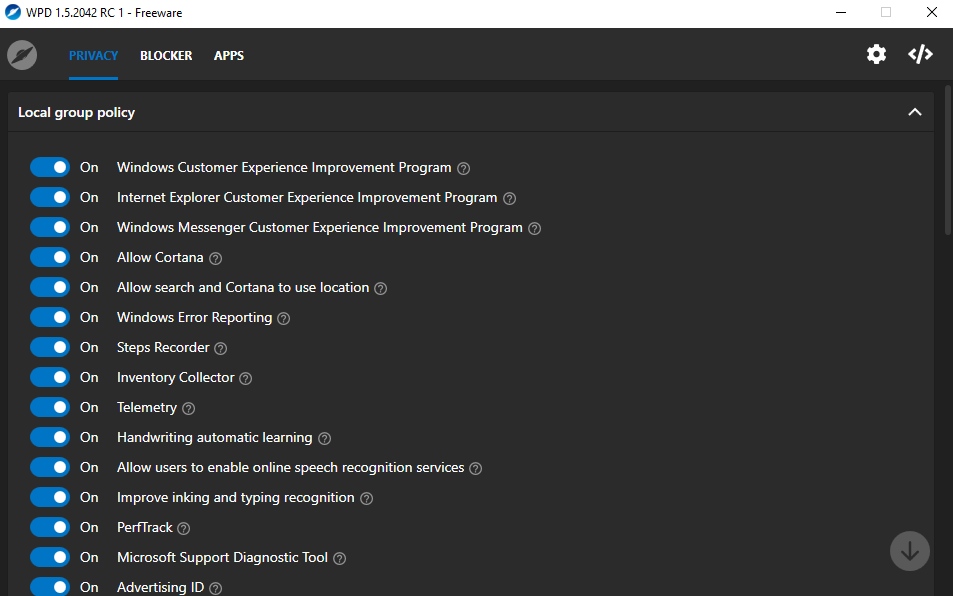Toggle Improve inking and typing recognition switch
This screenshot has width=953, height=596.
(50, 497)
